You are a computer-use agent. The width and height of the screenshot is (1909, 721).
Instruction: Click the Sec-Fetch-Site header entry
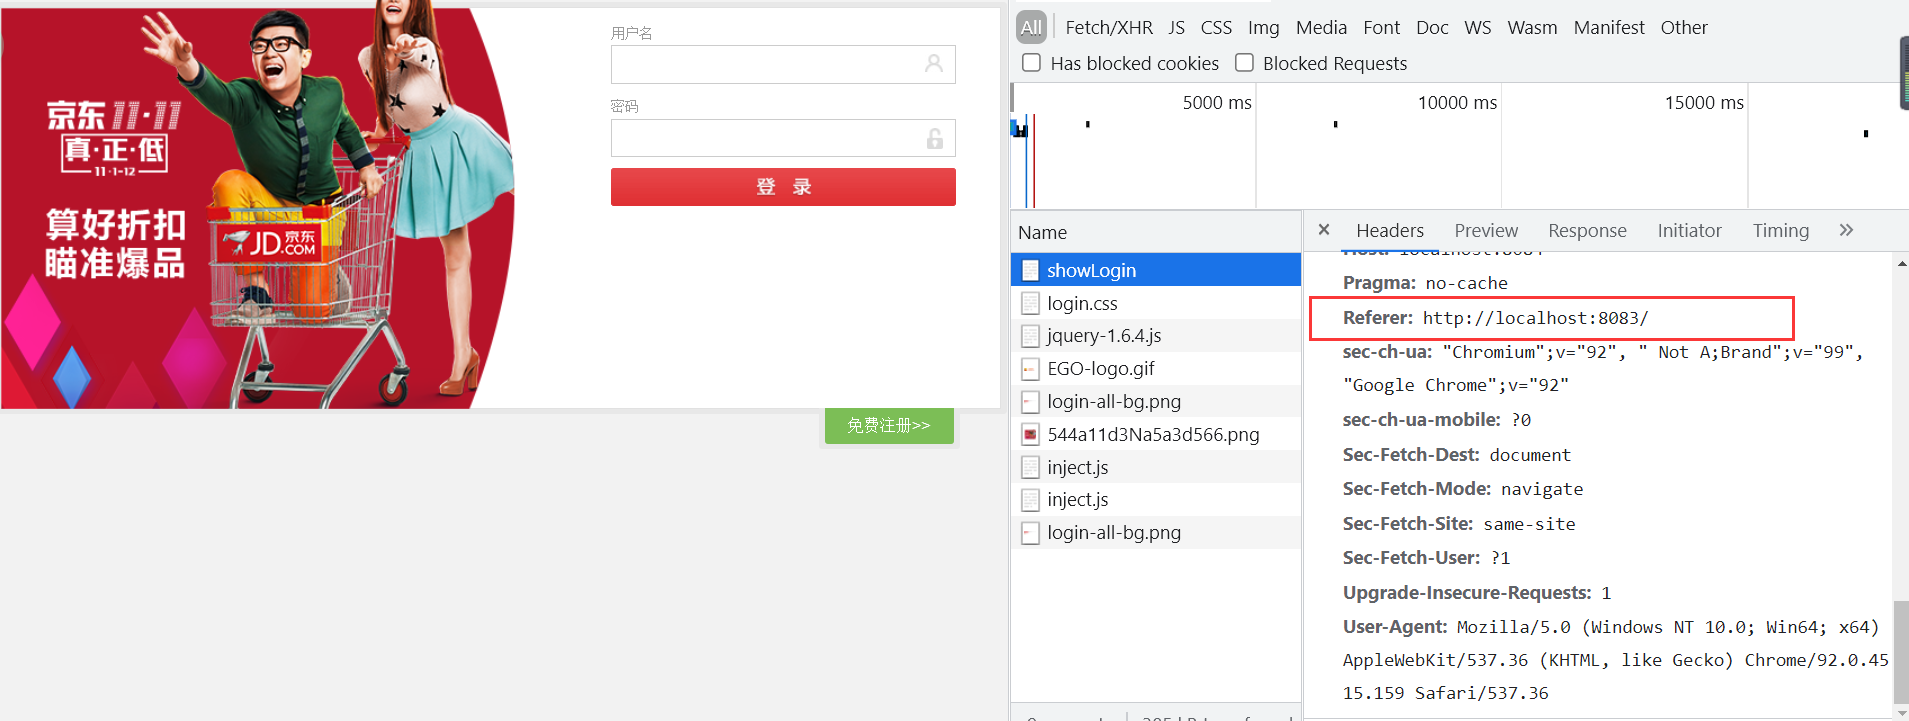tap(1459, 524)
